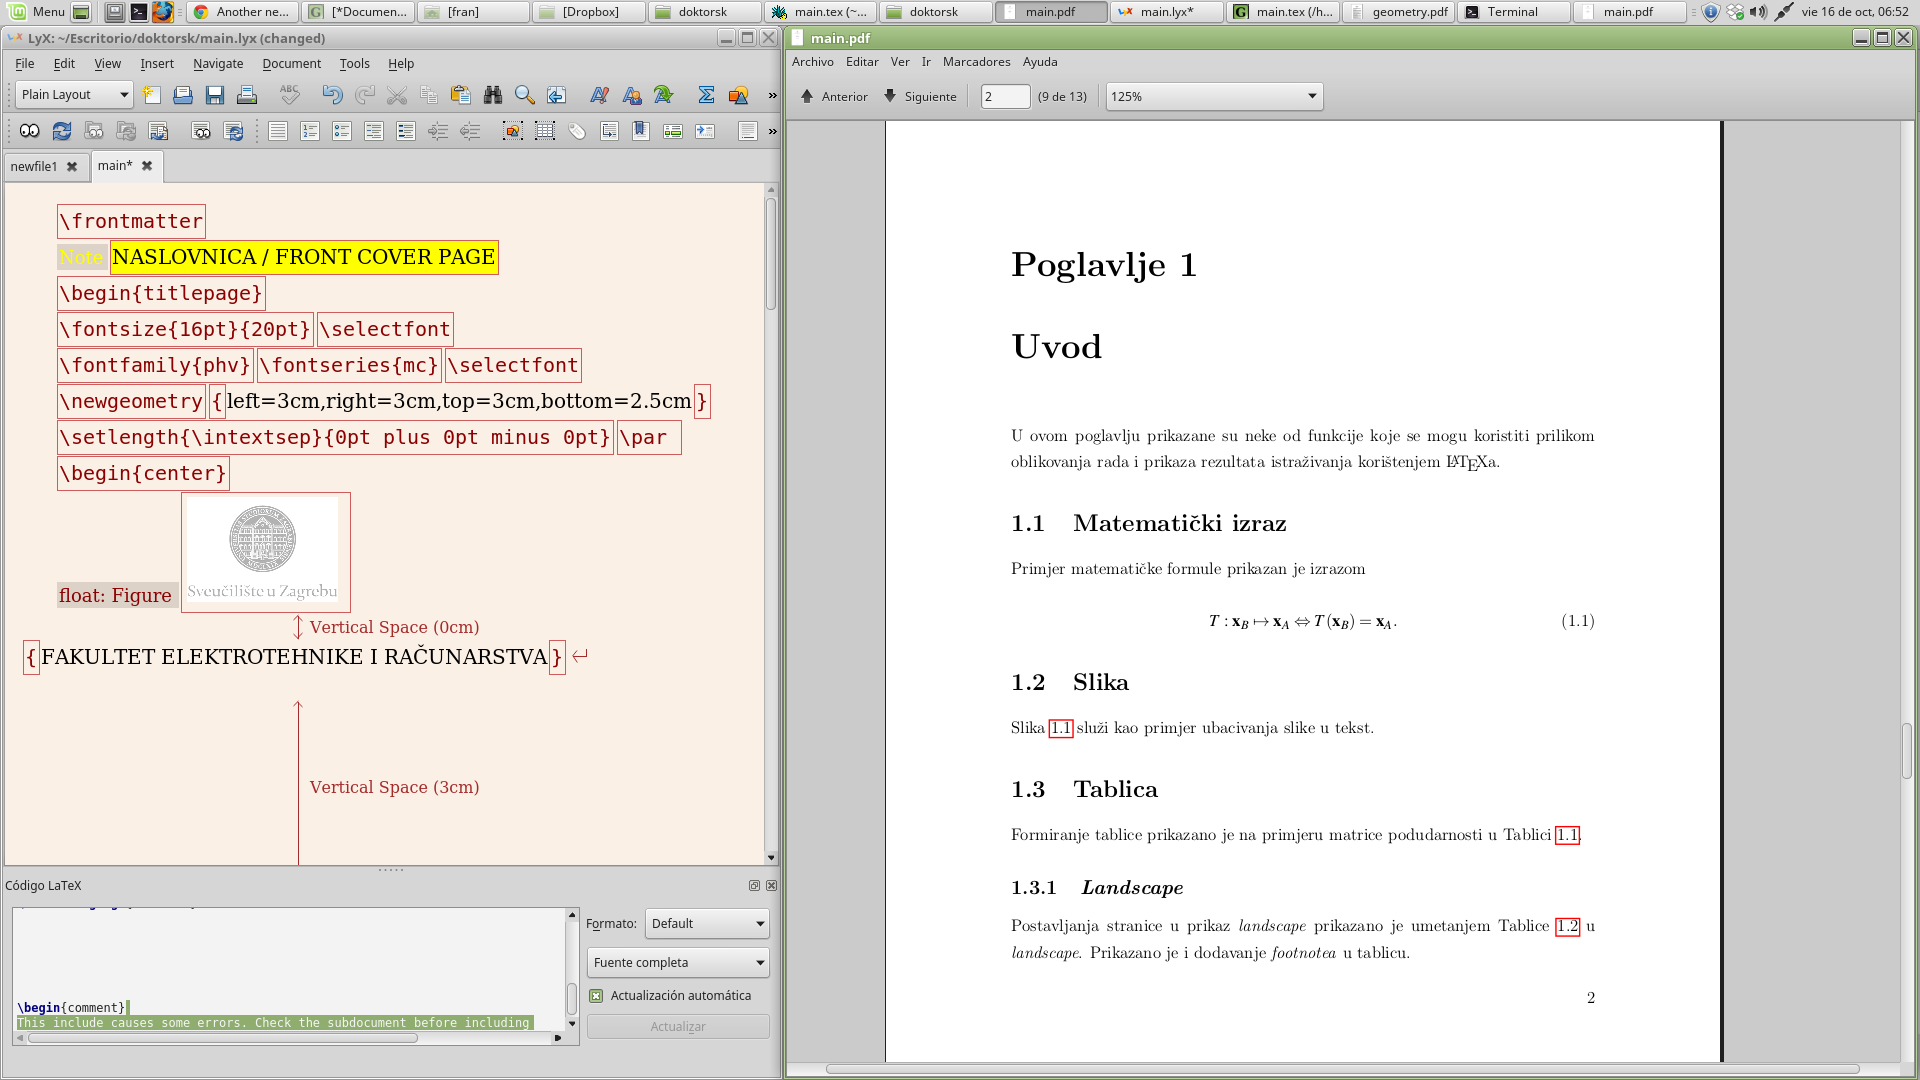Viewport: 1920px width, 1080px height.
Task: Click the Save document floppy icon
Action: click(x=215, y=95)
